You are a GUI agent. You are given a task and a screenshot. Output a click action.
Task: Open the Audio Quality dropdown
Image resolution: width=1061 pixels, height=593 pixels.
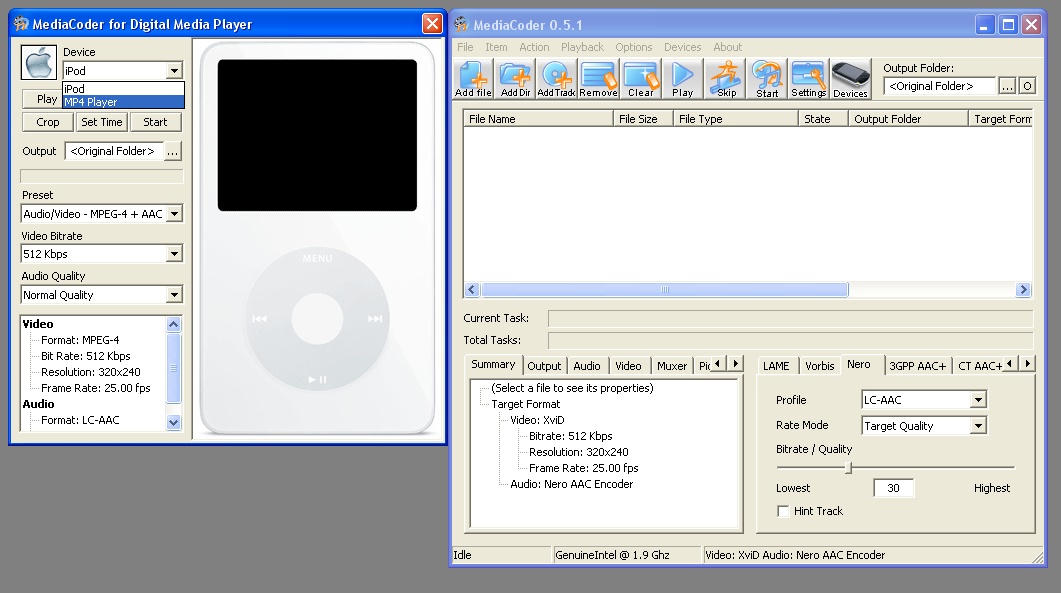click(x=174, y=294)
